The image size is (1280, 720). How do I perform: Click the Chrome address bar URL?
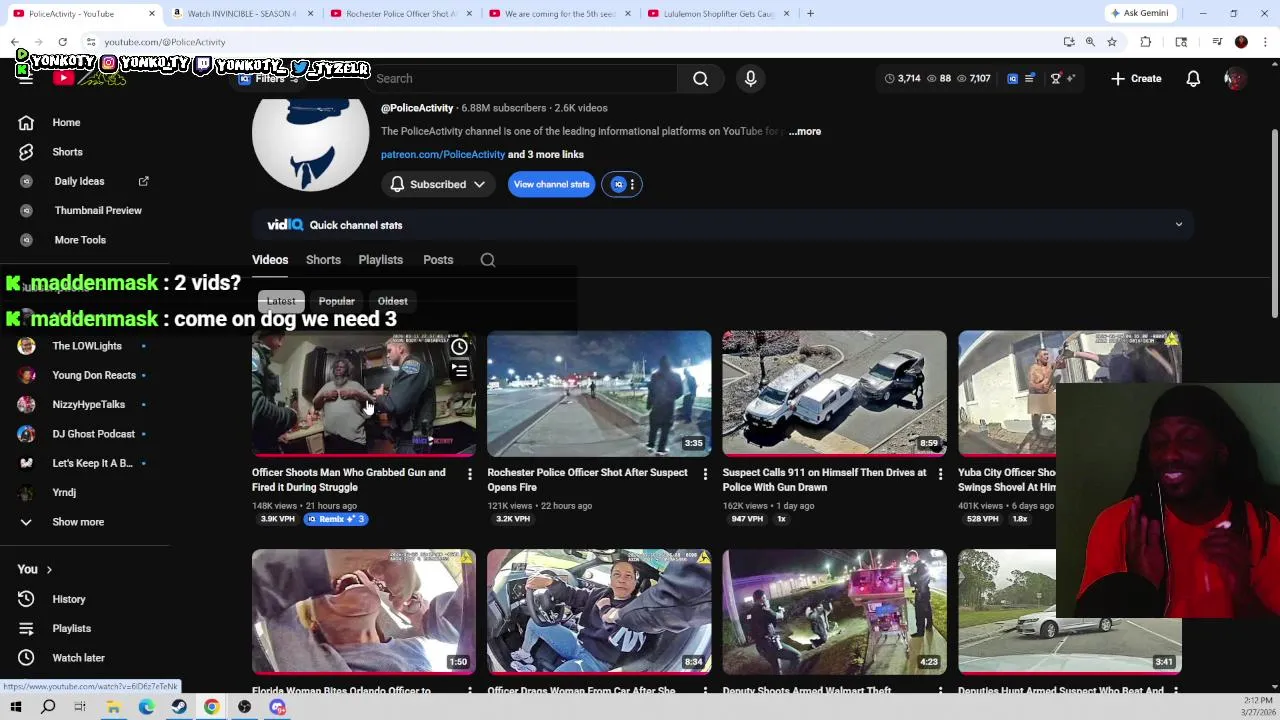tap(165, 42)
